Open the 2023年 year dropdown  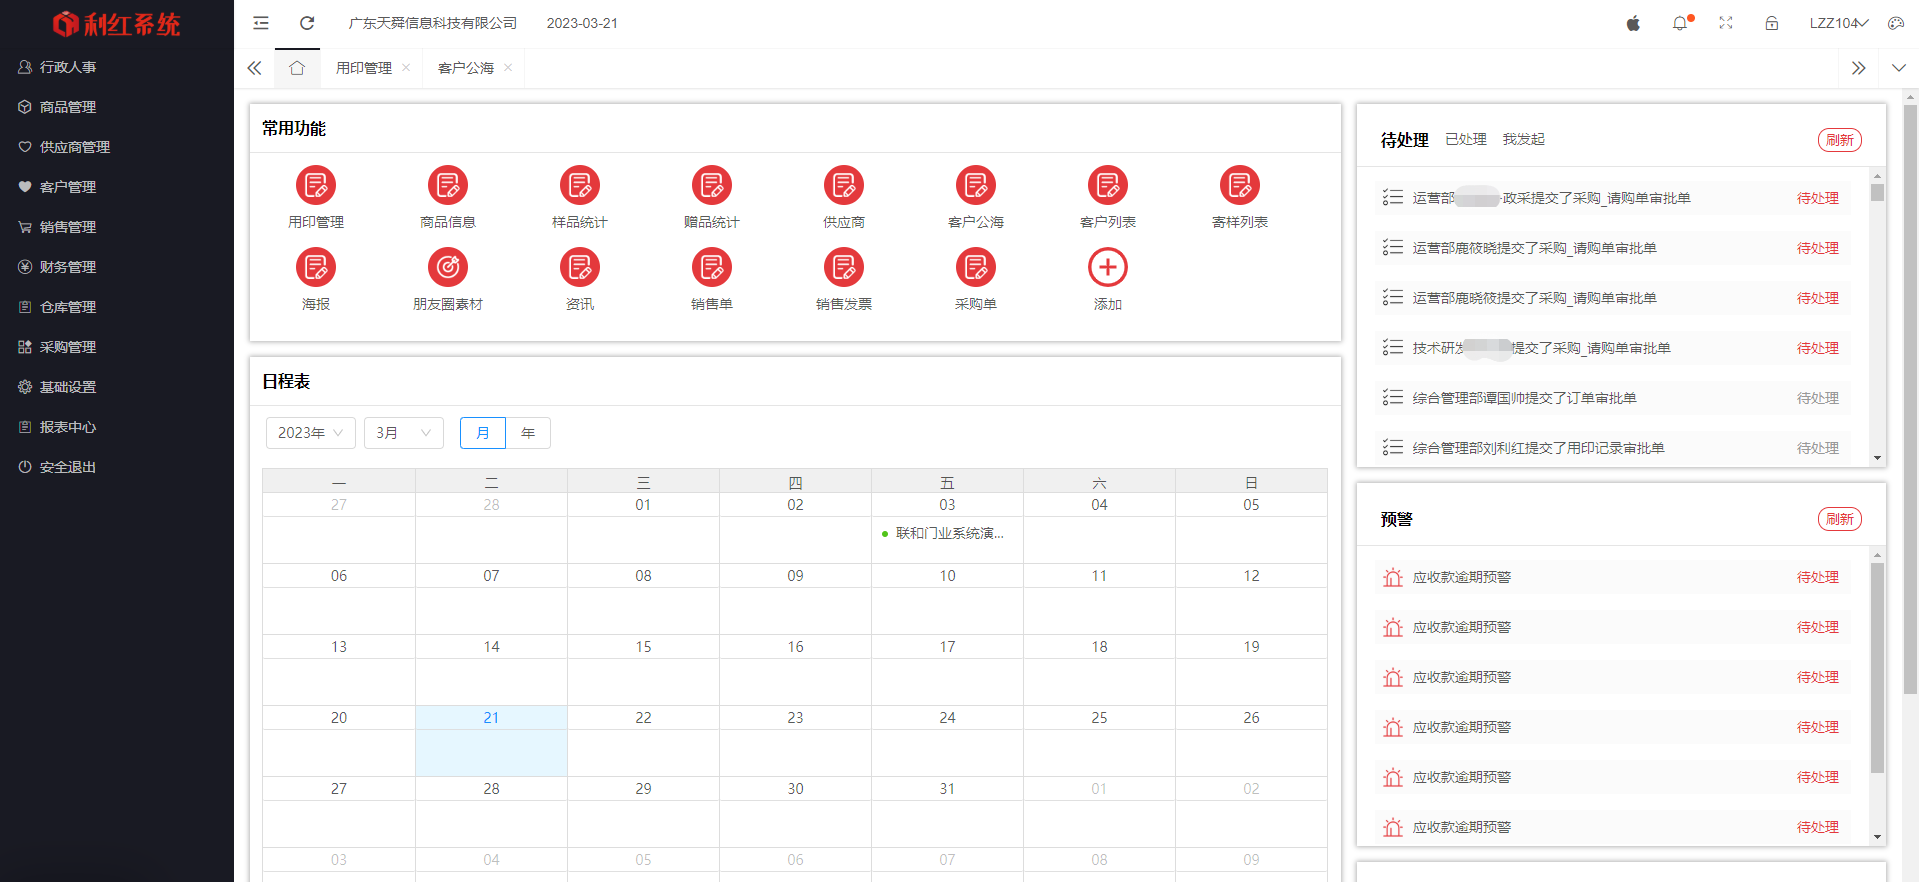(310, 433)
